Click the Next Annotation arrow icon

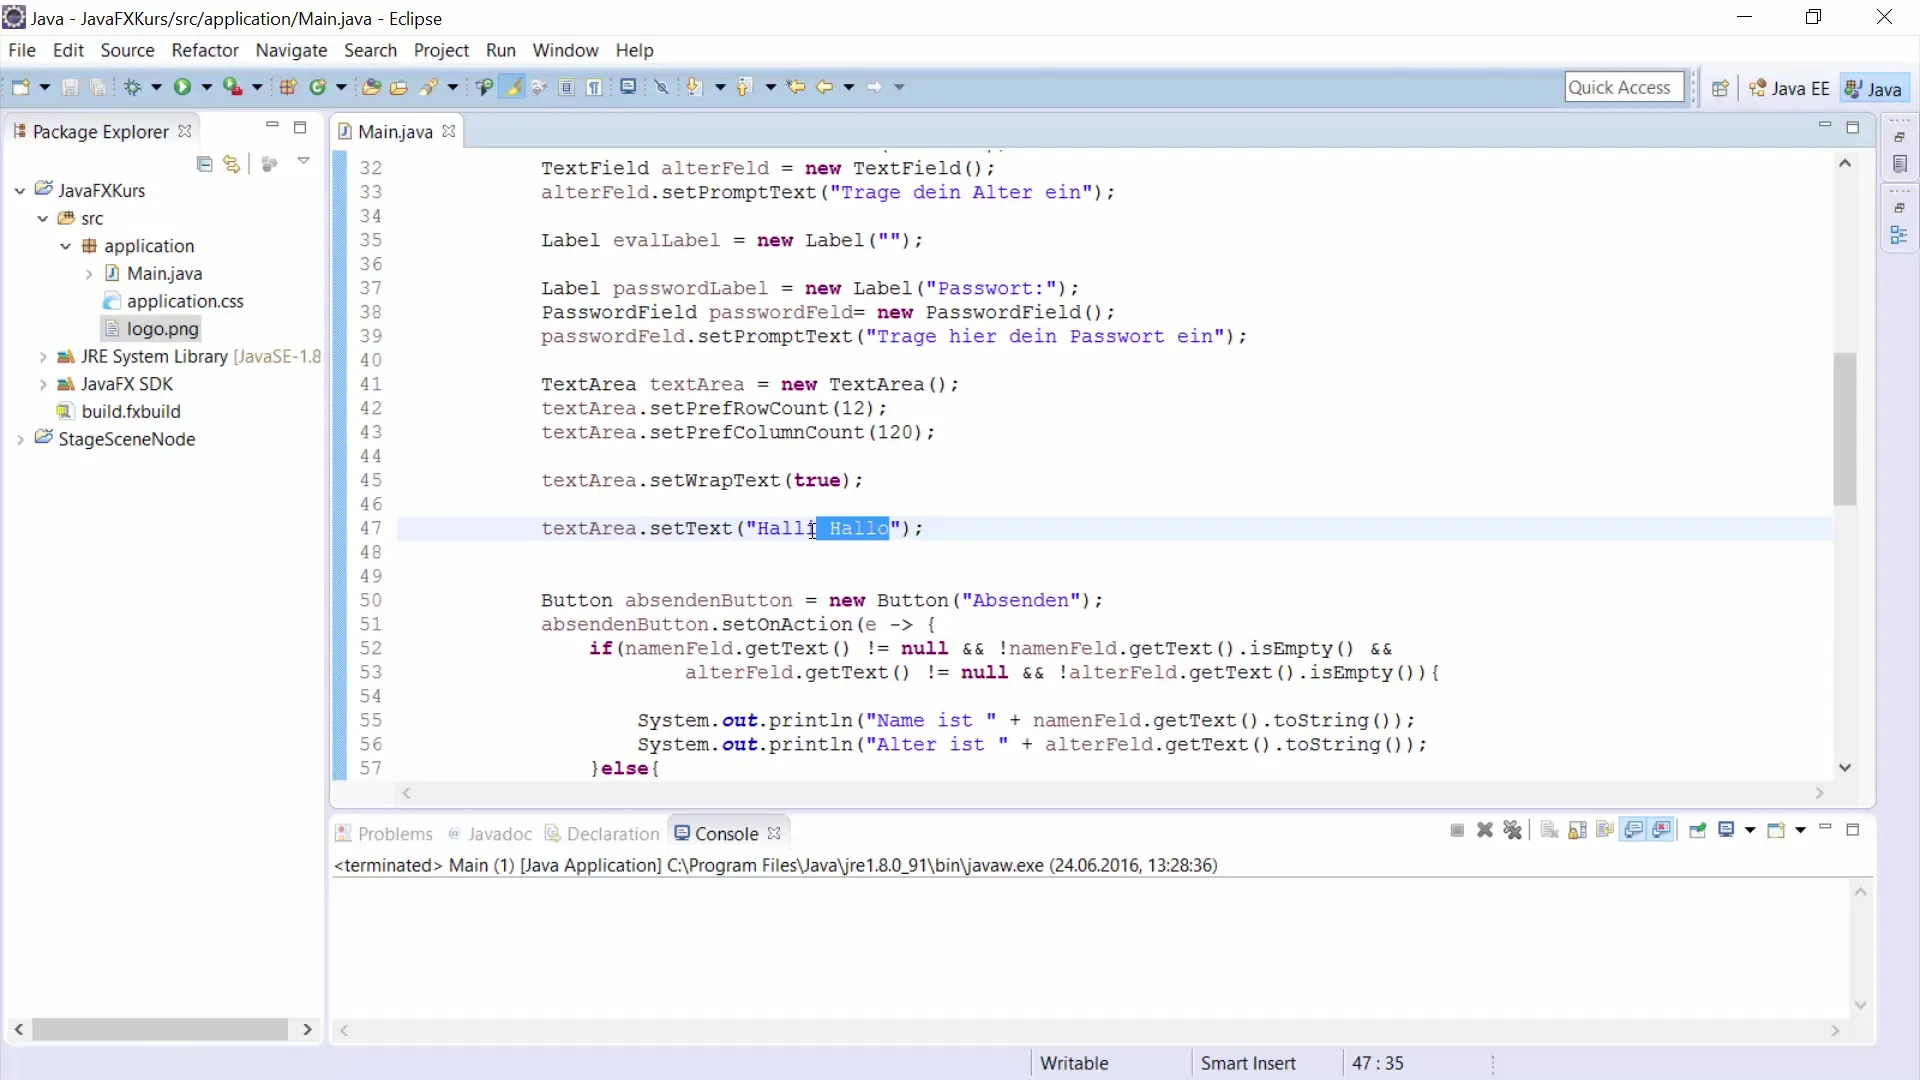[x=693, y=87]
